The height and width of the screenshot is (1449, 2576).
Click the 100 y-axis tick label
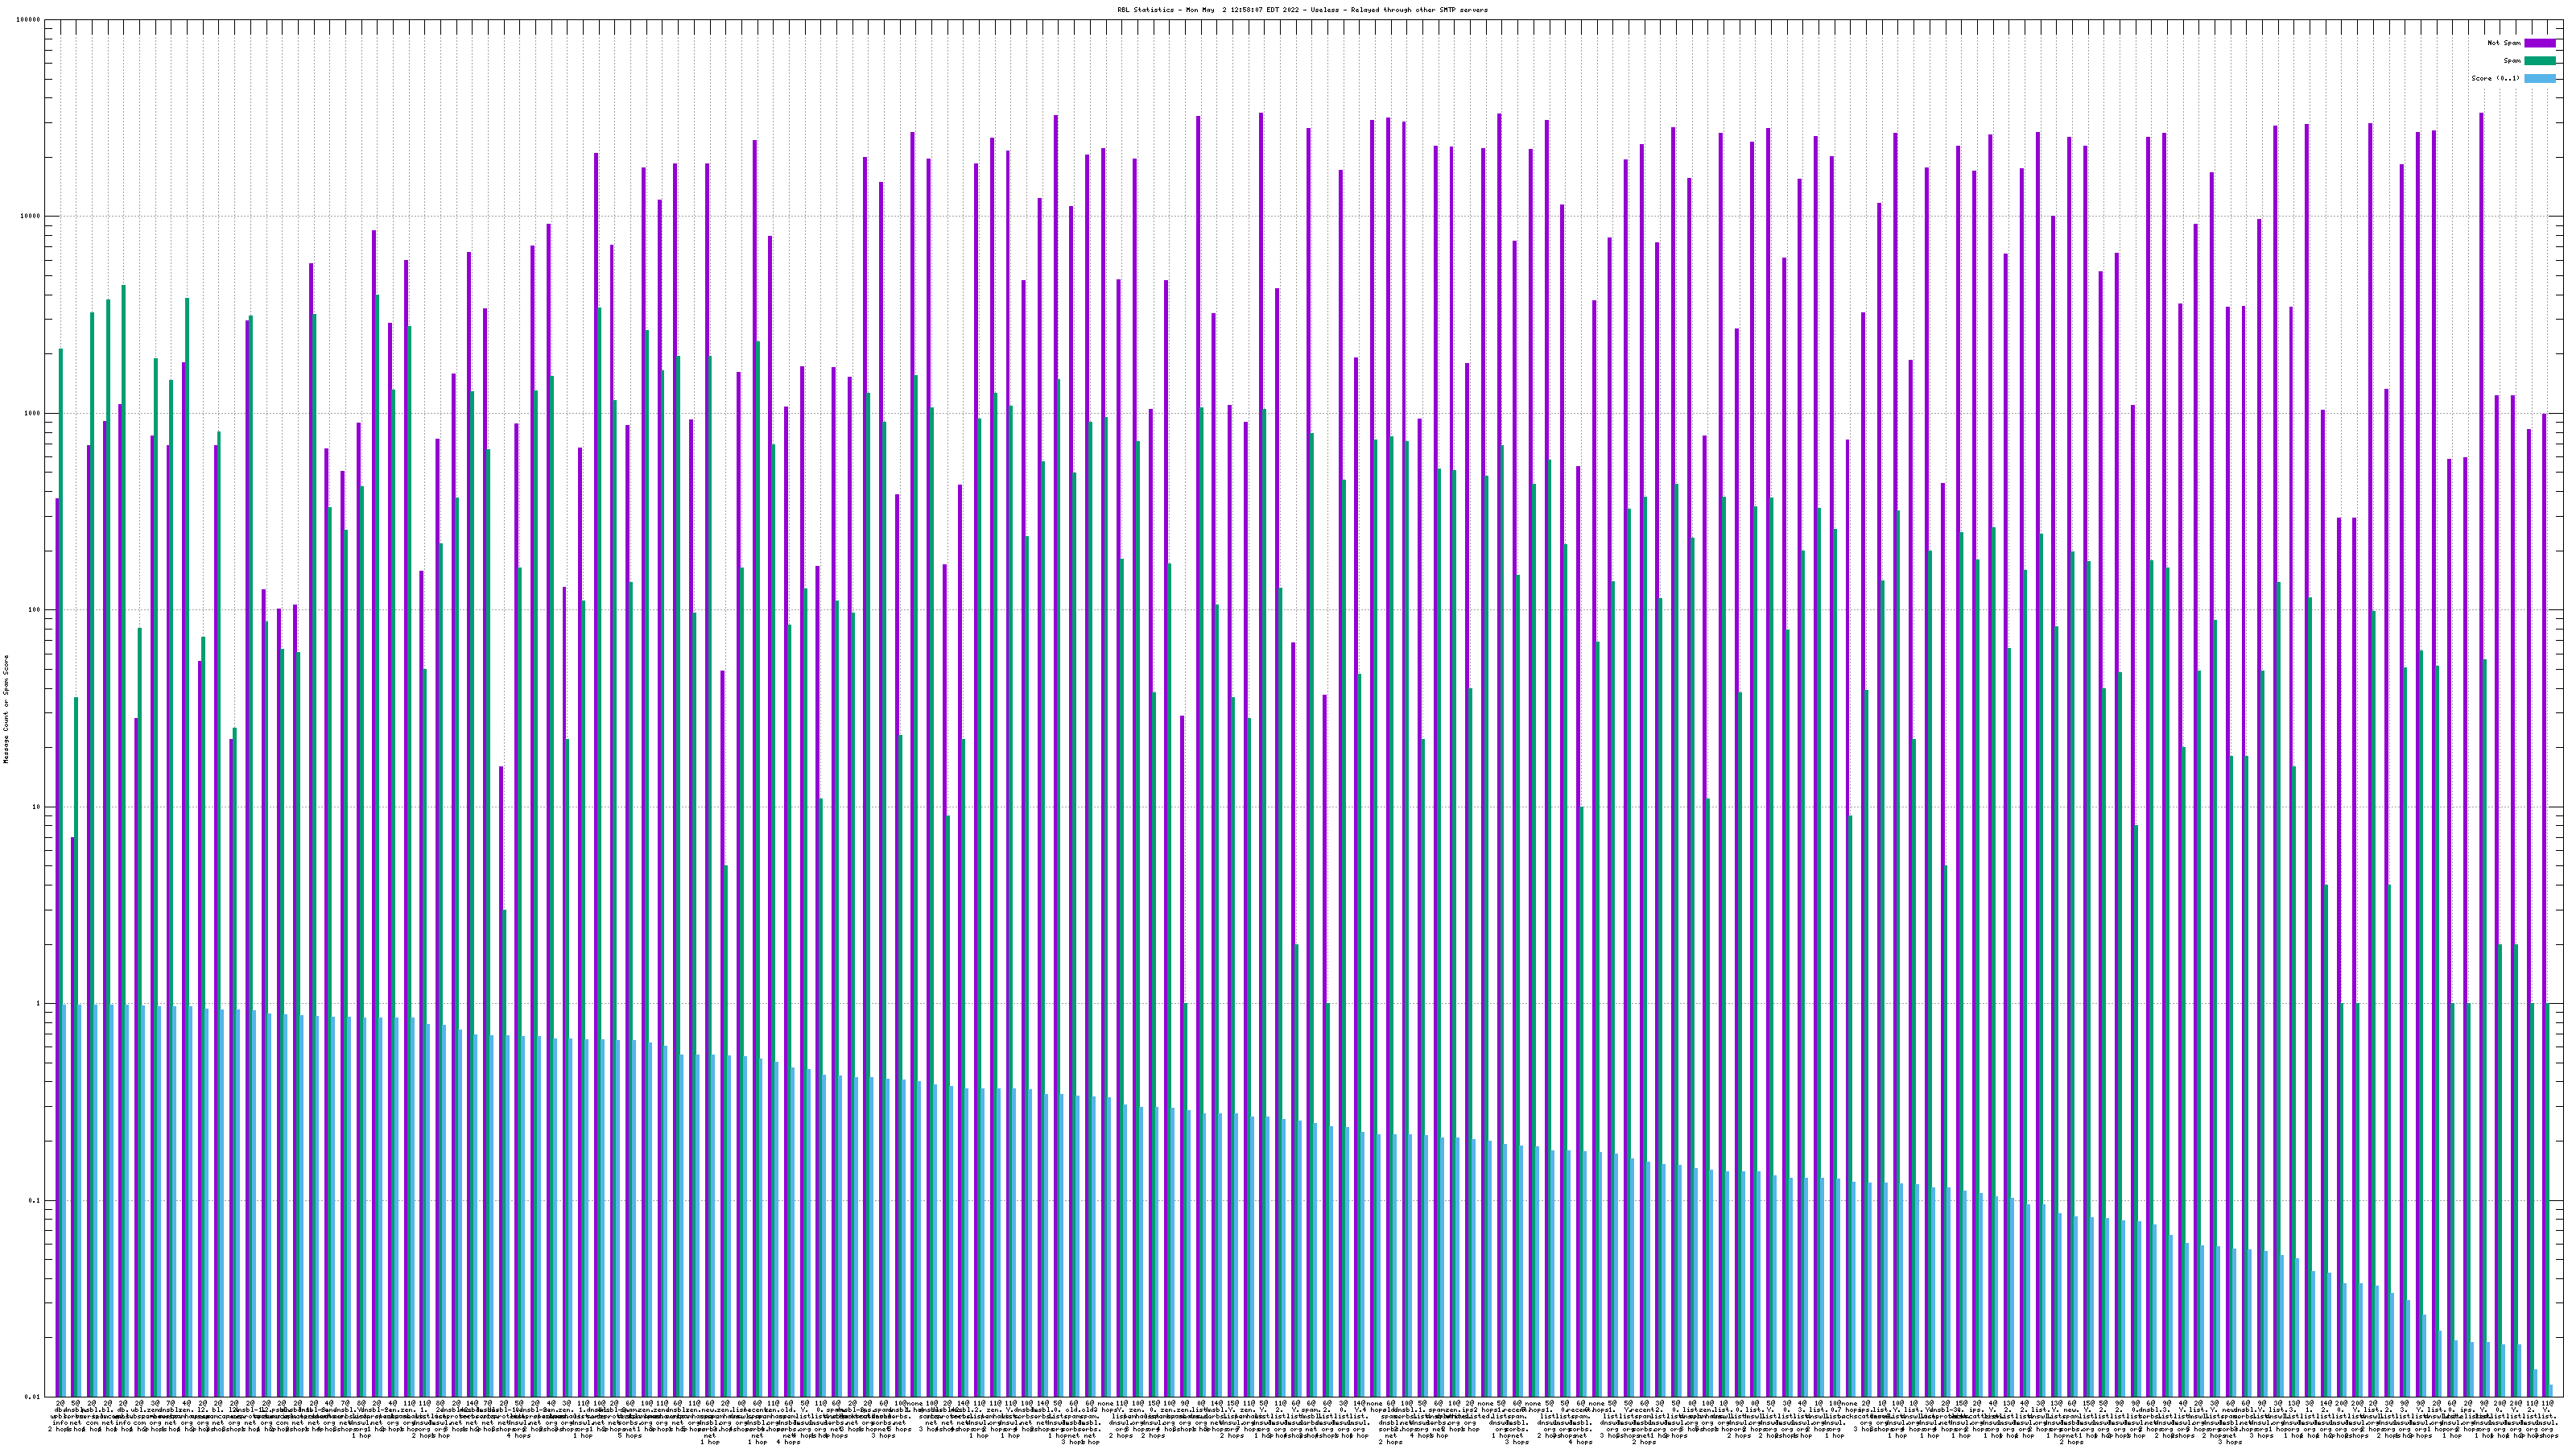pyautogui.click(x=36, y=610)
